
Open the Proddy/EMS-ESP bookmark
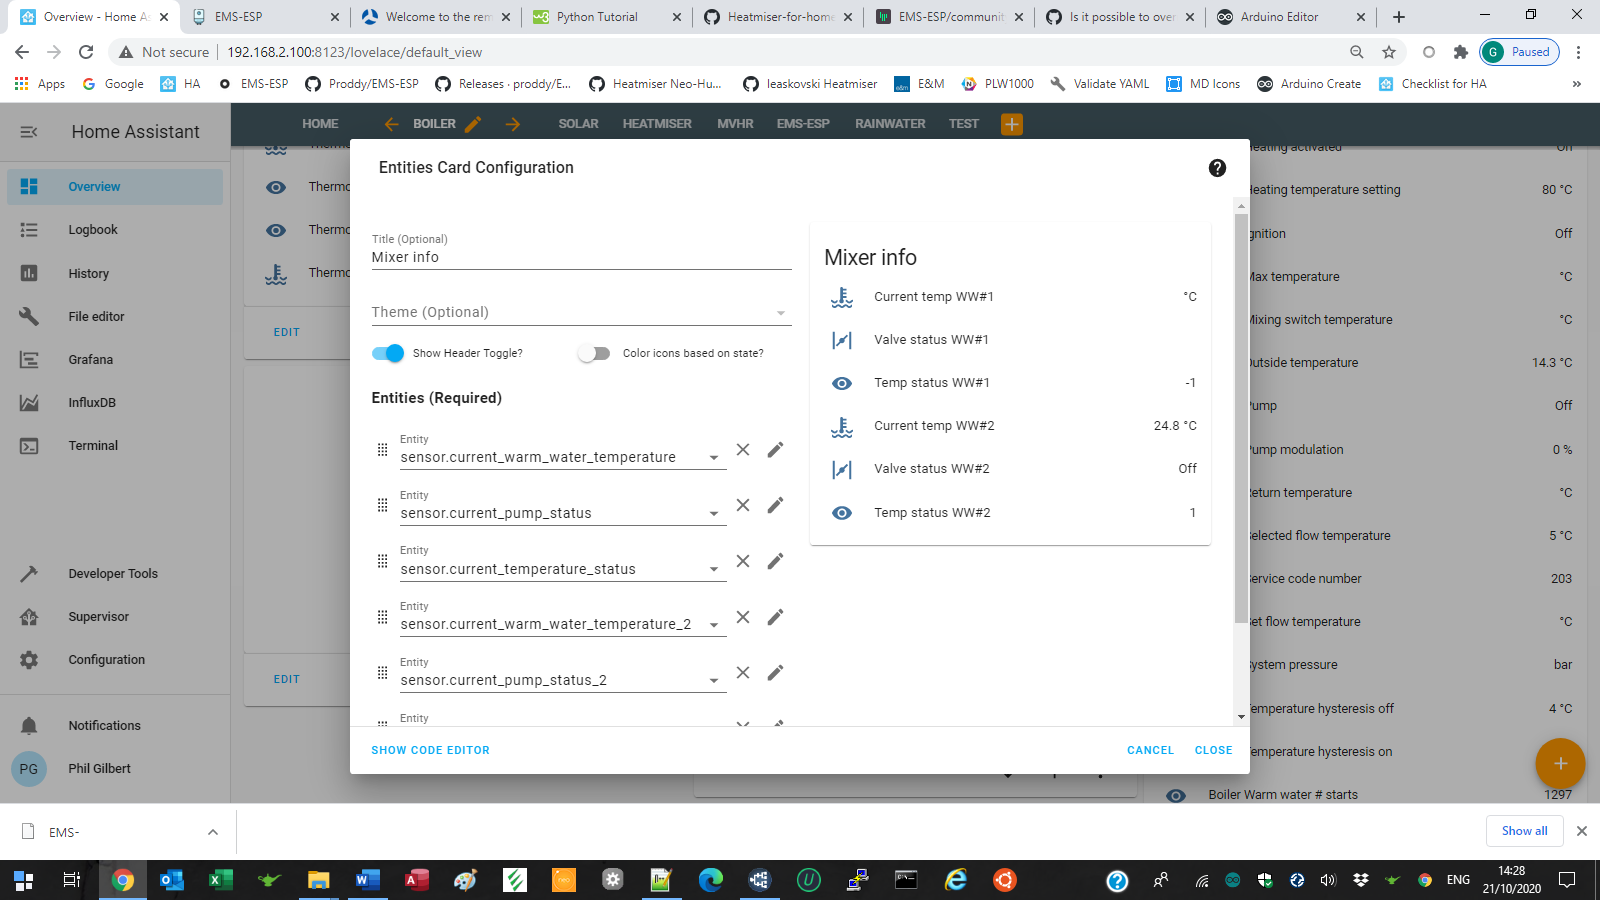tap(361, 84)
